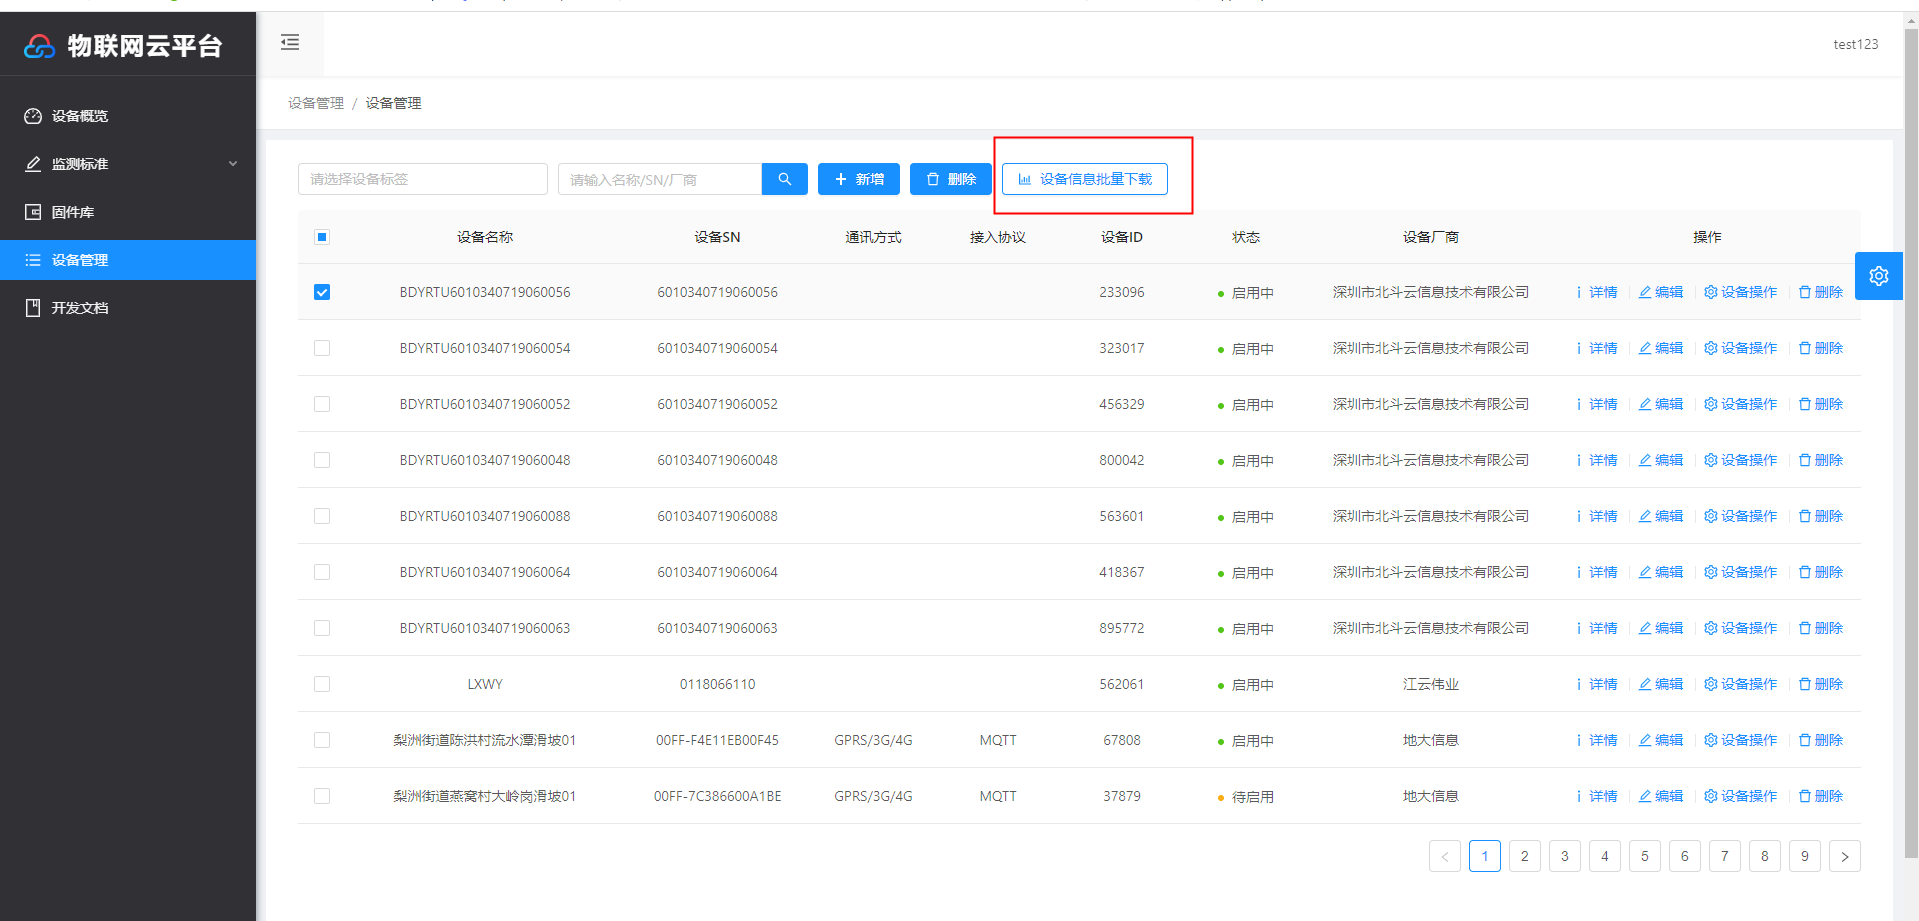Expand the 监测标准 sidebar menu
Image resolution: width=1919 pixels, height=921 pixels.
128,164
